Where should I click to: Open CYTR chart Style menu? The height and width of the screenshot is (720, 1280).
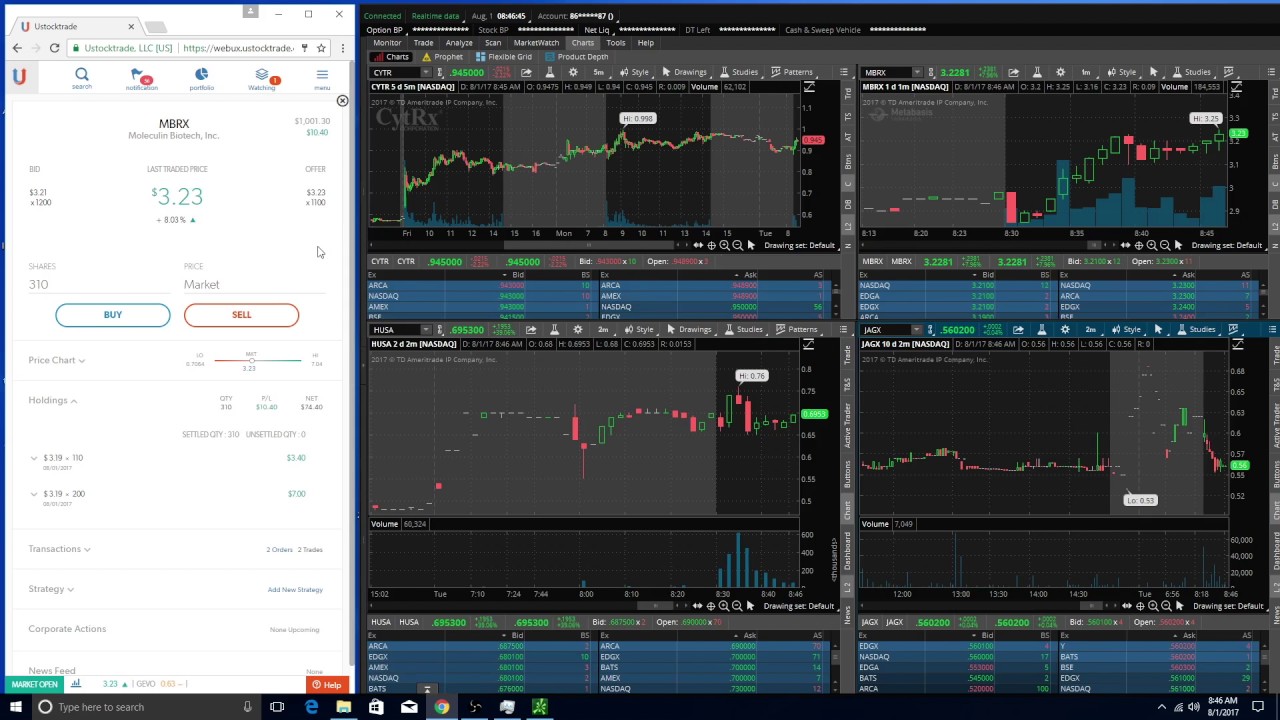click(x=633, y=72)
